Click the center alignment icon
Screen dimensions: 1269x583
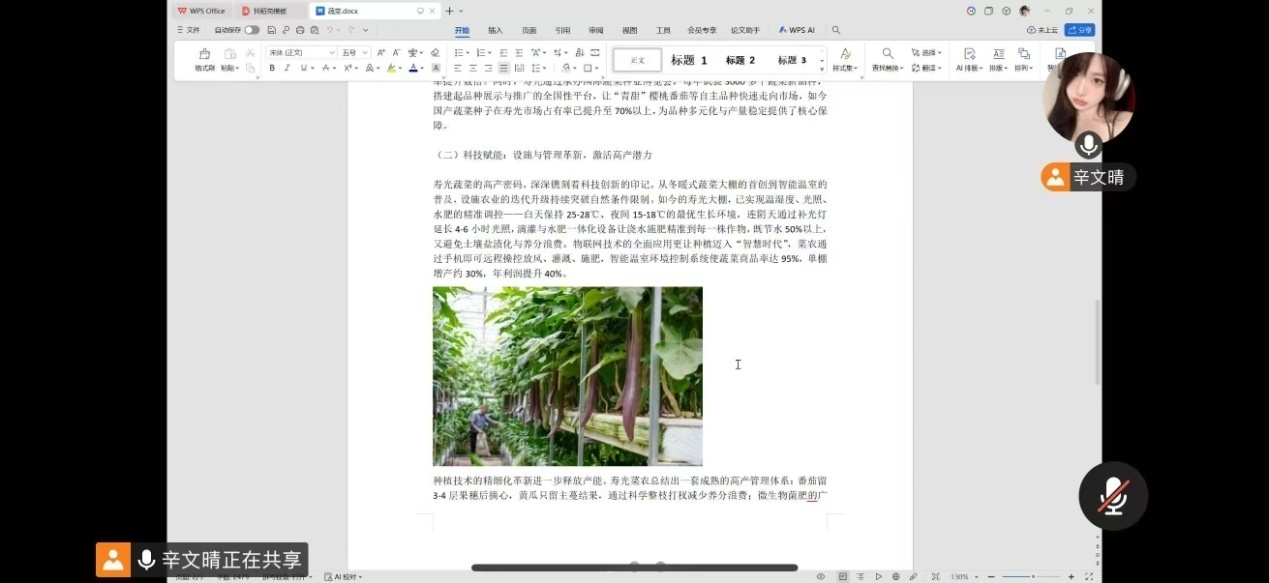click(473, 68)
